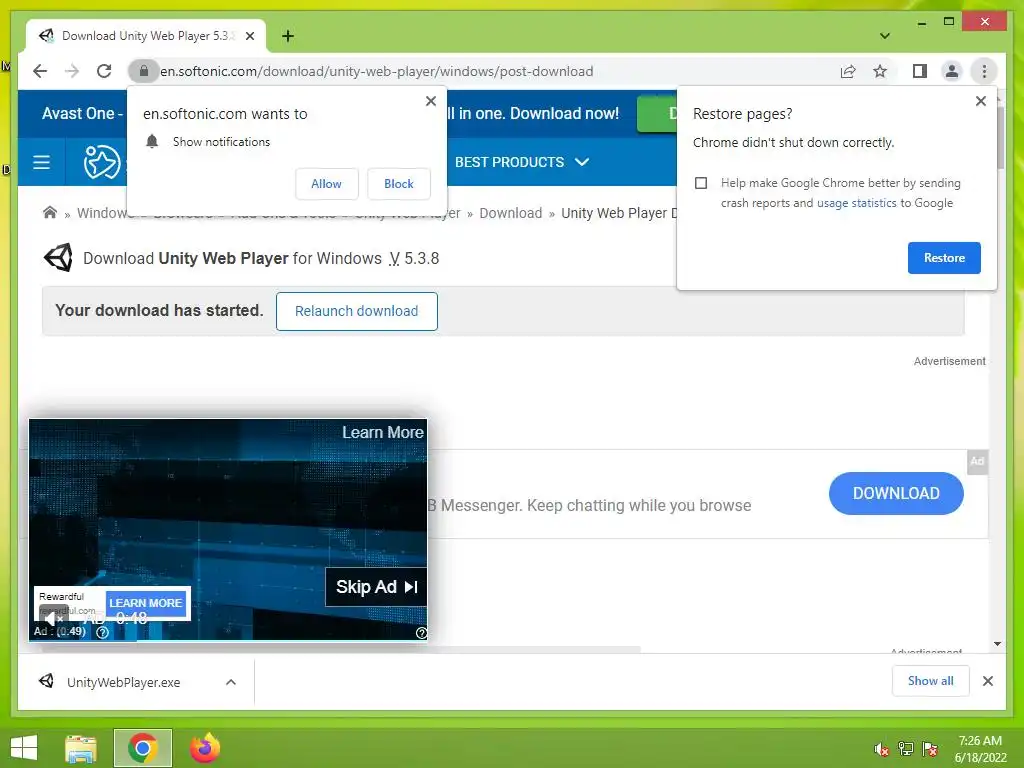
Task: Skip the video ad
Action: pos(376,586)
